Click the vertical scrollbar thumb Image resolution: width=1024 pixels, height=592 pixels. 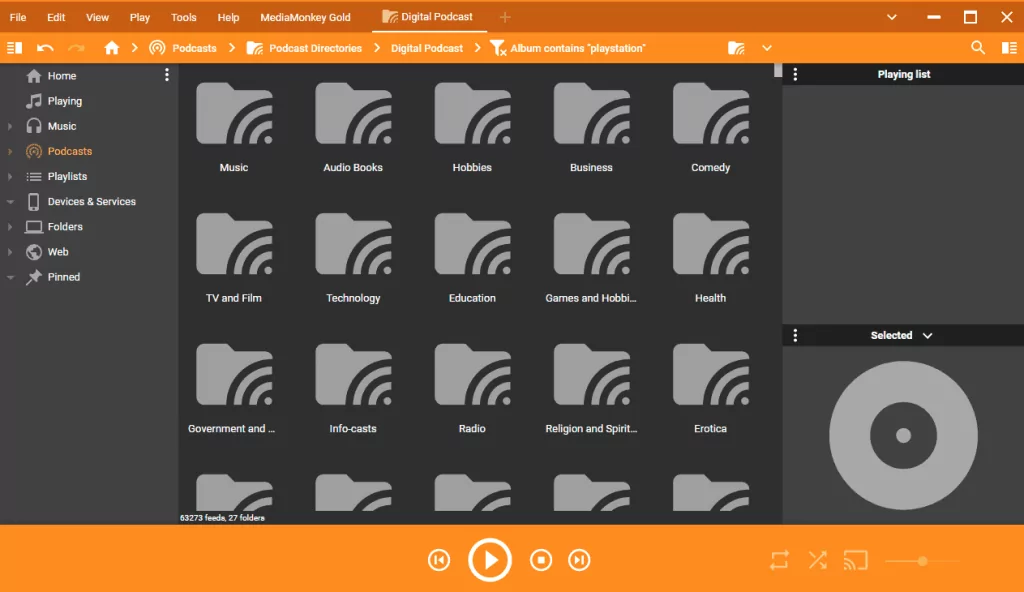[x=778, y=70]
